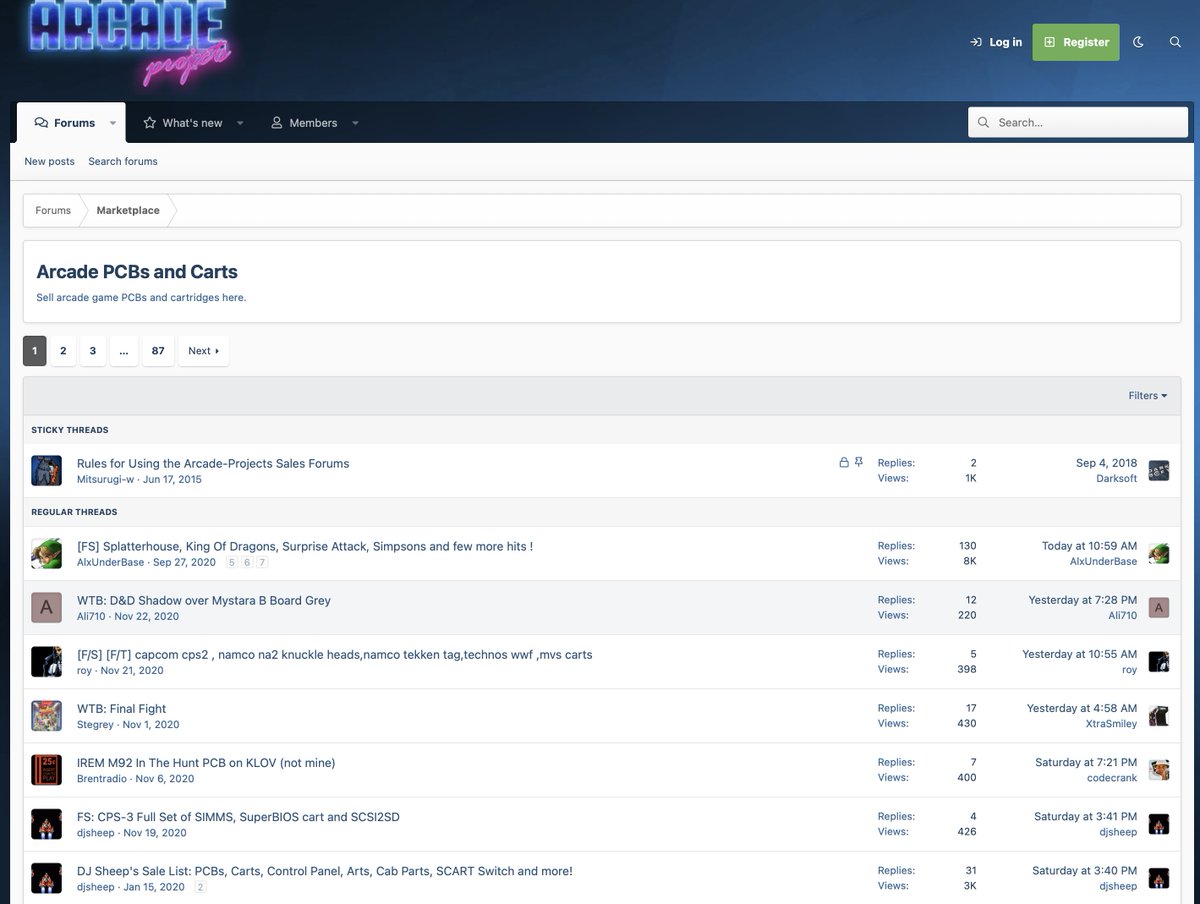Click the Next page button
The height and width of the screenshot is (904, 1200).
(204, 351)
